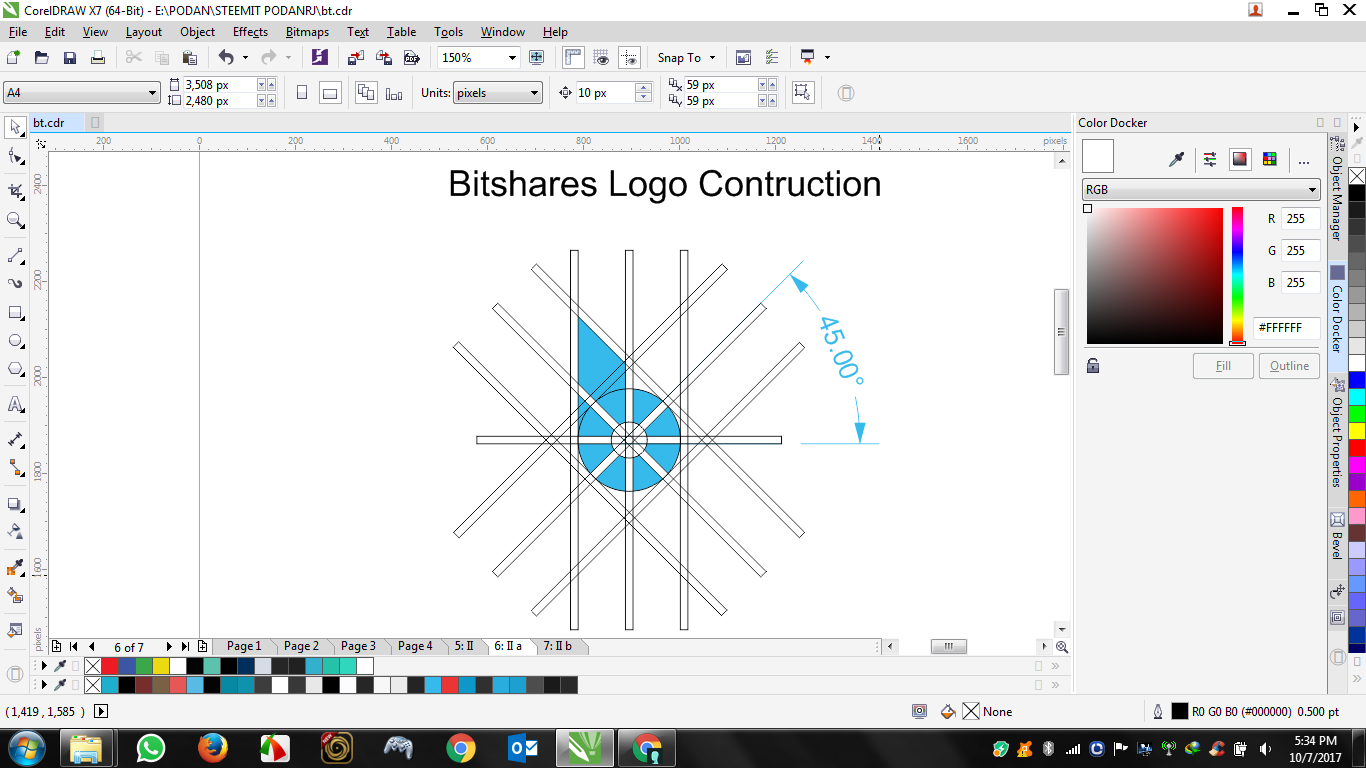The width and height of the screenshot is (1366, 768).
Task: Click the New document icon
Action: click(13, 58)
